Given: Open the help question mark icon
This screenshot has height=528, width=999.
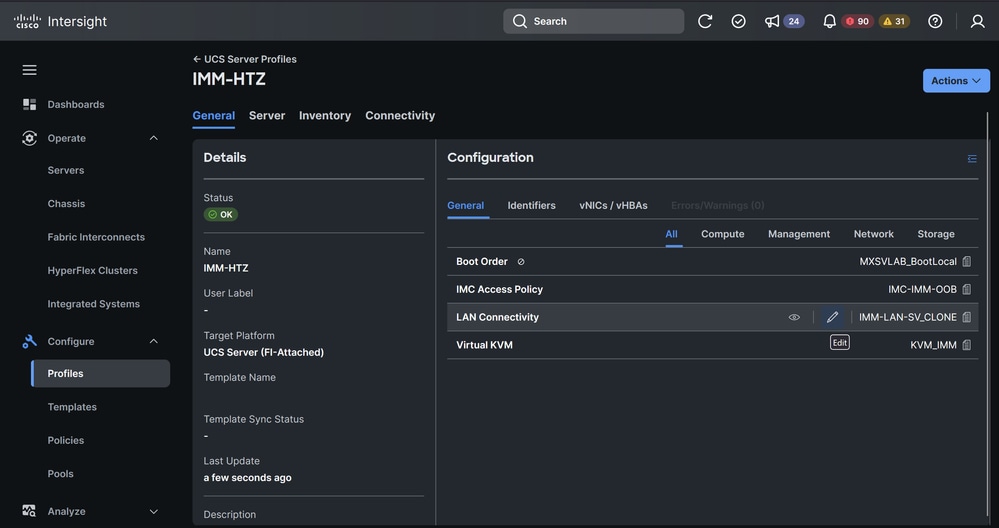Looking at the screenshot, I should point(935,21).
